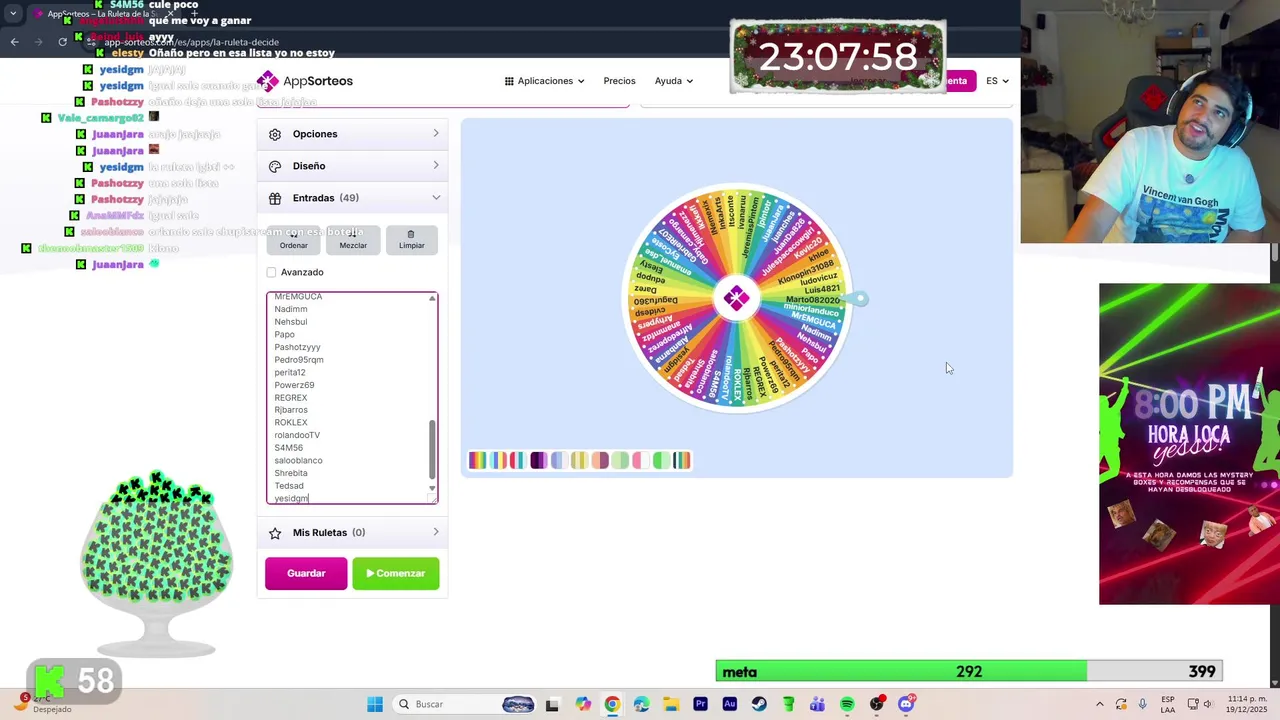
Task: Click entry 'salooblanco' in the list
Action: pyautogui.click(x=298, y=460)
